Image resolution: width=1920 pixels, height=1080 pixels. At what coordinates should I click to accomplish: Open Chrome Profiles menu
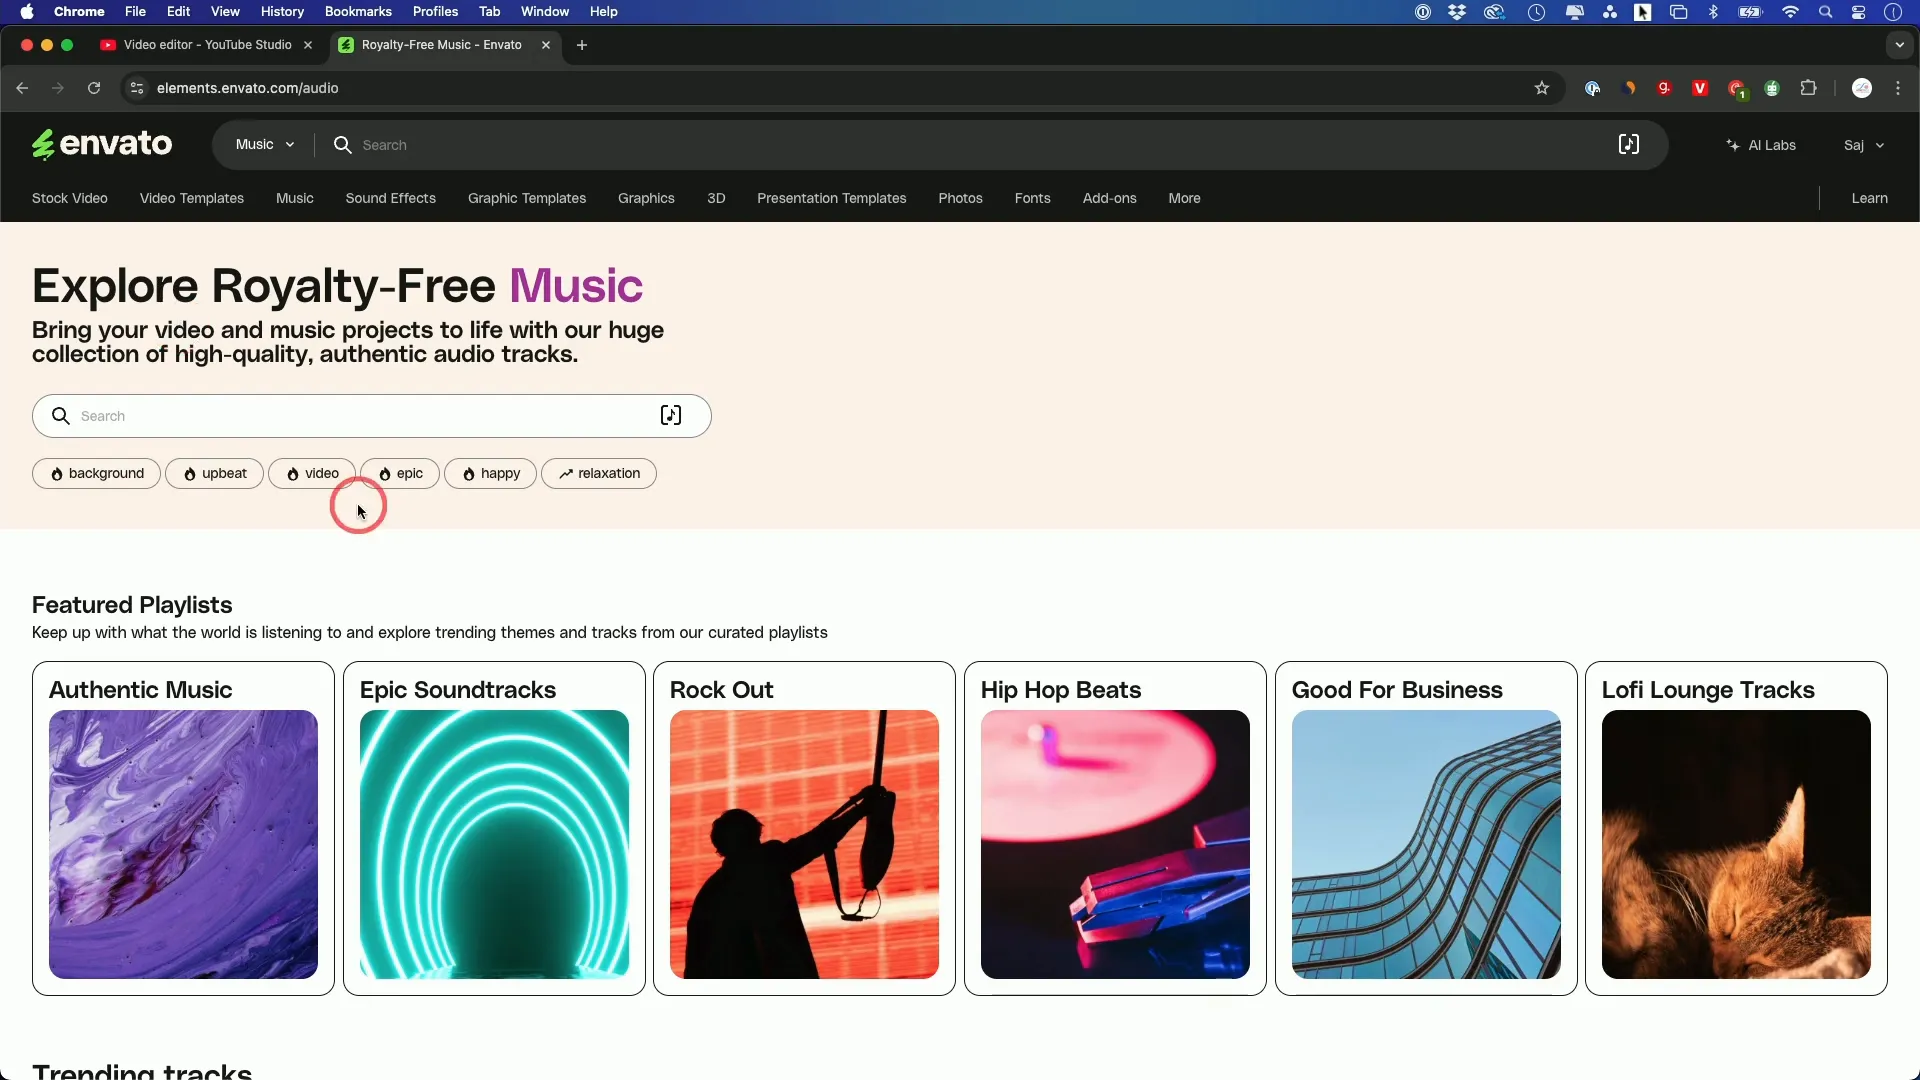(435, 12)
